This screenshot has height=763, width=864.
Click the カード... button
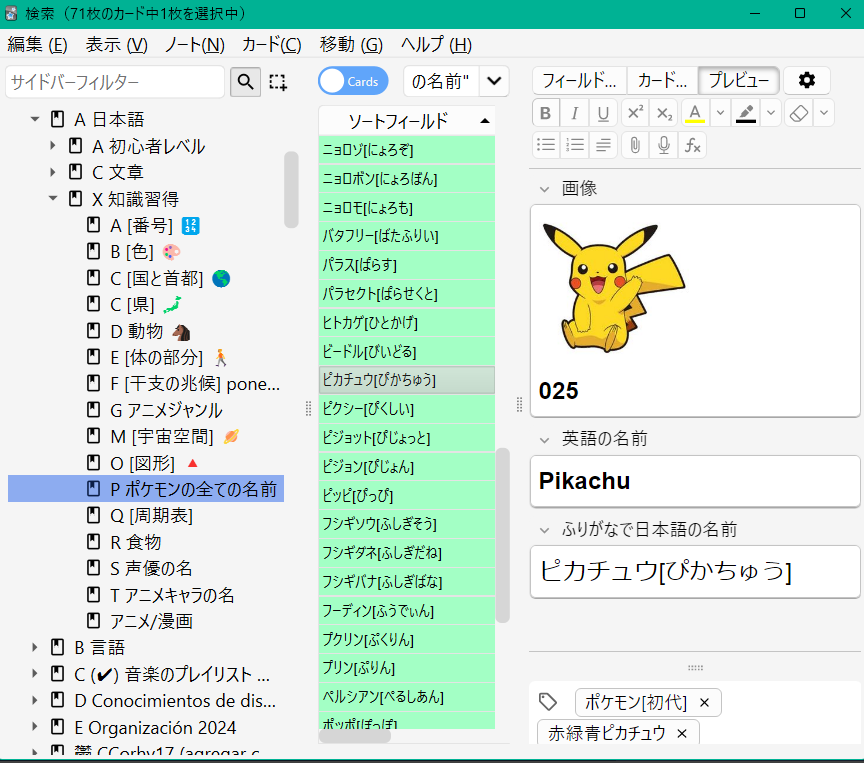tap(662, 81)
